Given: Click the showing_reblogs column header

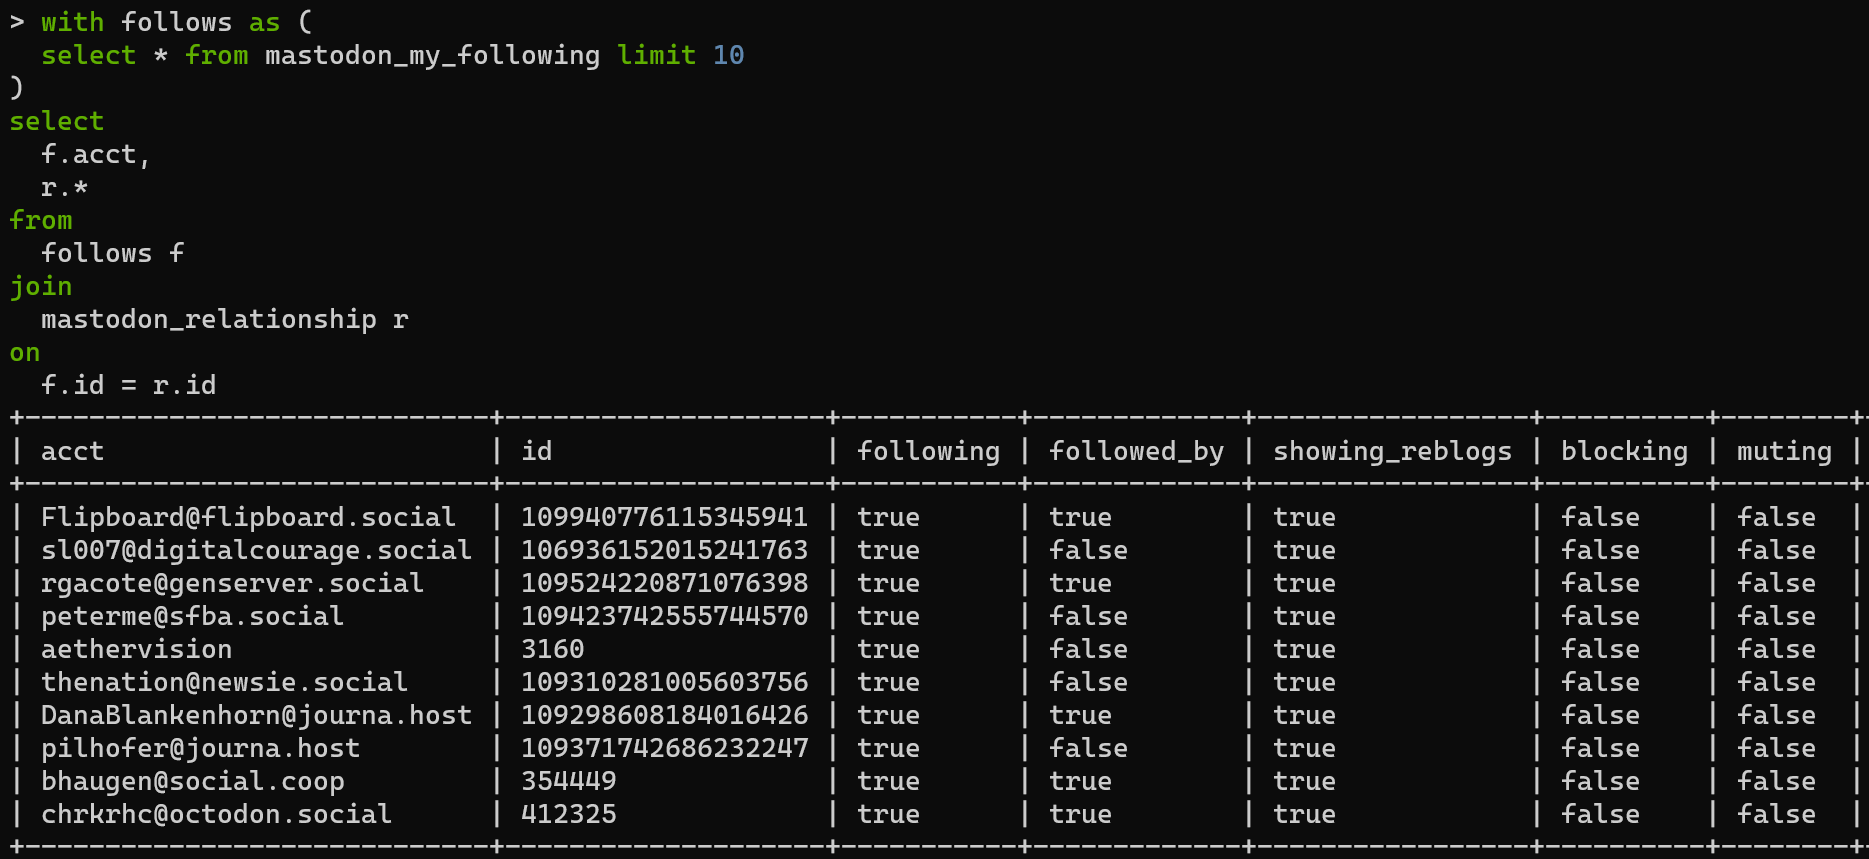Looking at the screenshot, I should (x=1392, y=452).
